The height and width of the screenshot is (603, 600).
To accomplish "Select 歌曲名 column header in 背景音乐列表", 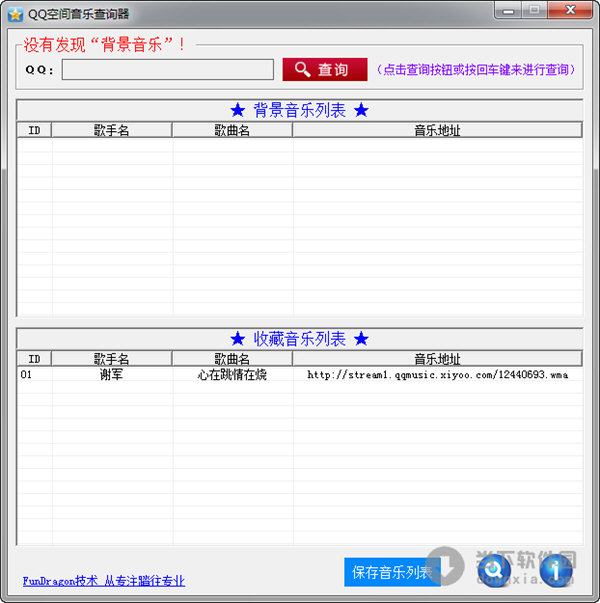I will click(x=232, y=130).
